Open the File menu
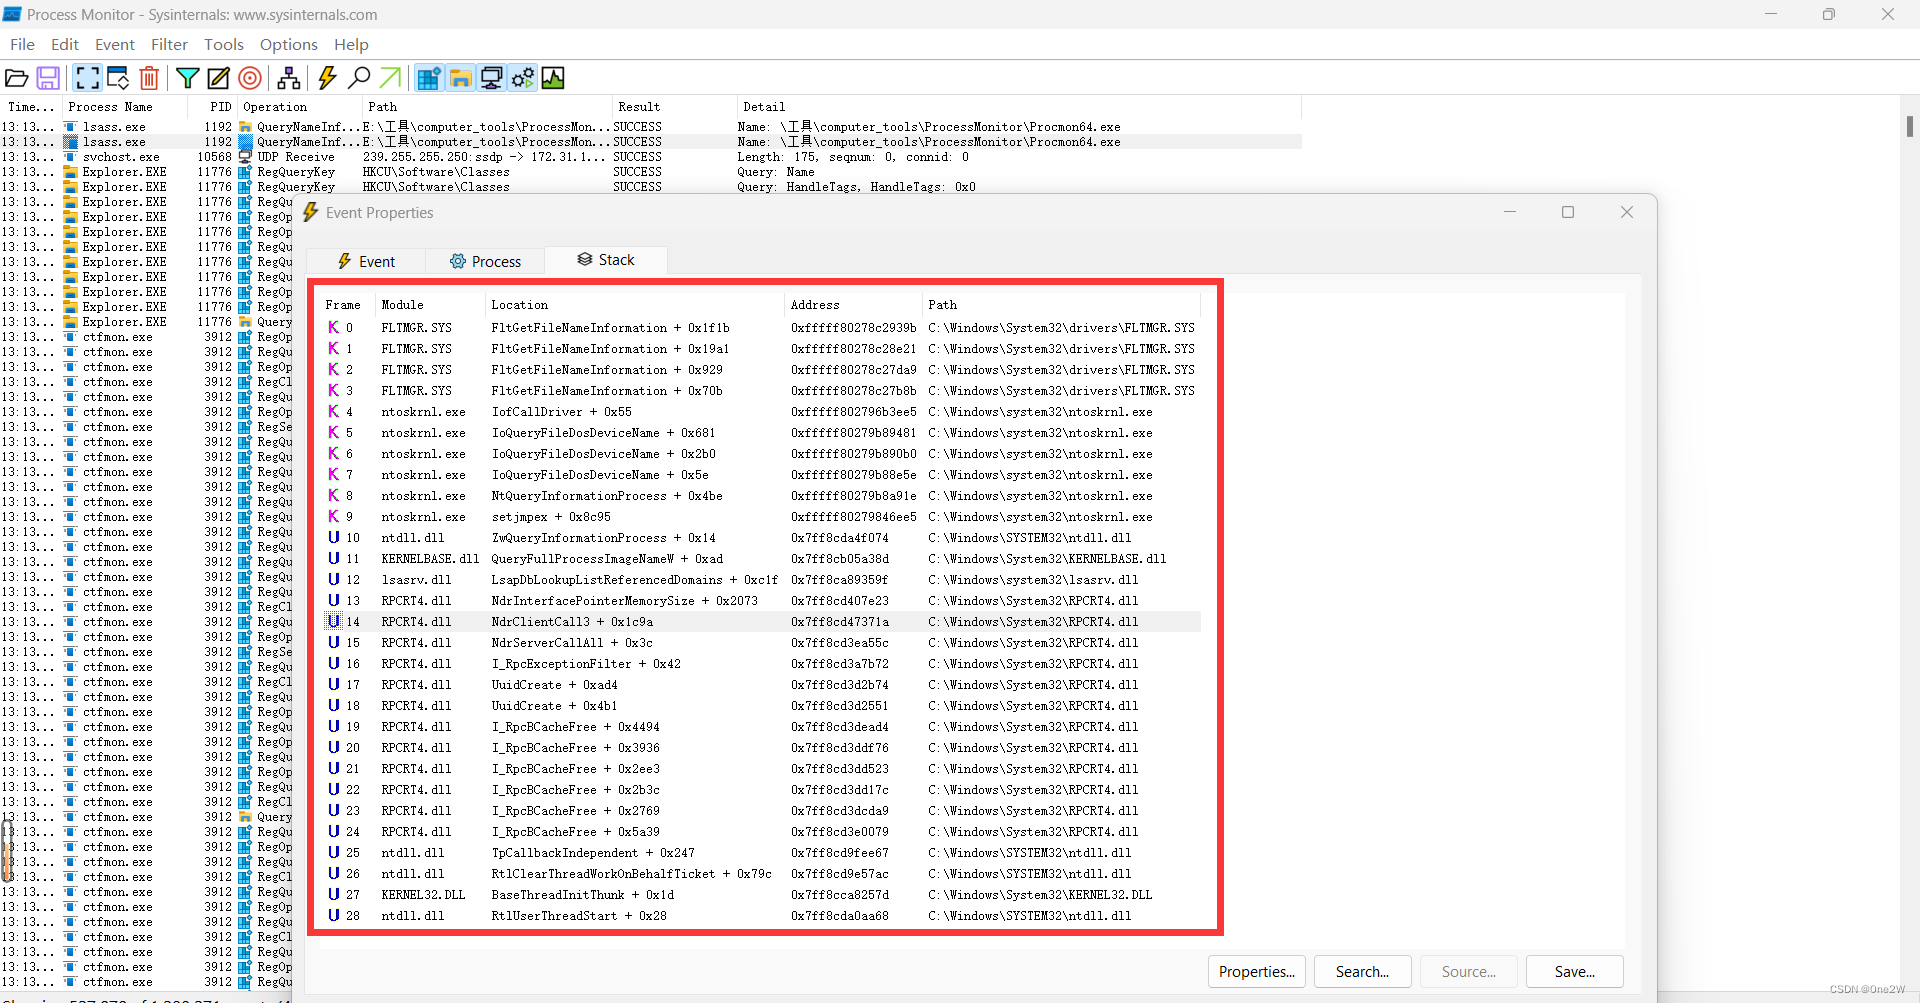 22,44
